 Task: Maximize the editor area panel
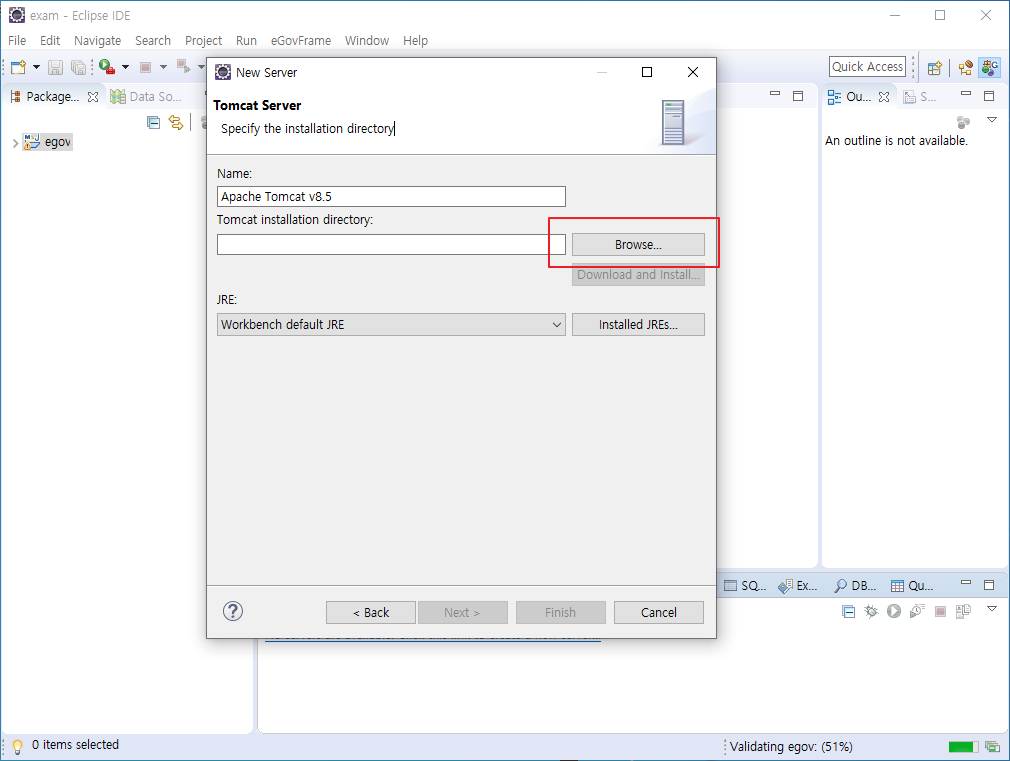tap(798, 96)
